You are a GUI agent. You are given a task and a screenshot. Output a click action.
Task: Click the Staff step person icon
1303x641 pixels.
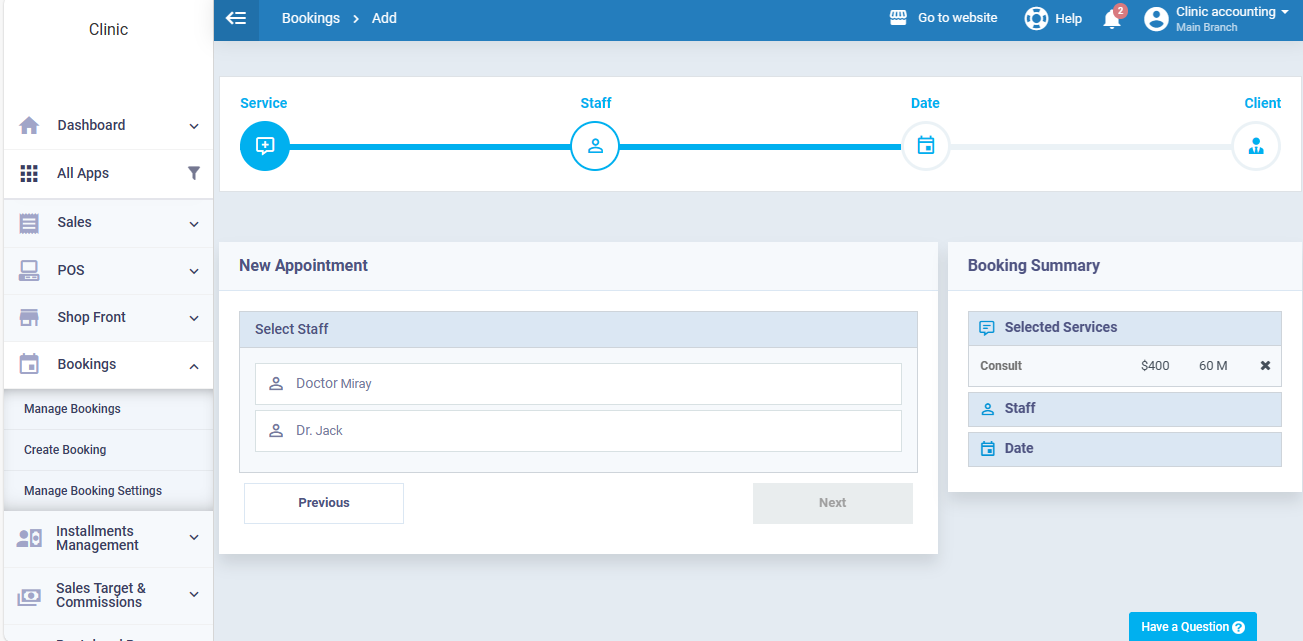tap(595, 146)
